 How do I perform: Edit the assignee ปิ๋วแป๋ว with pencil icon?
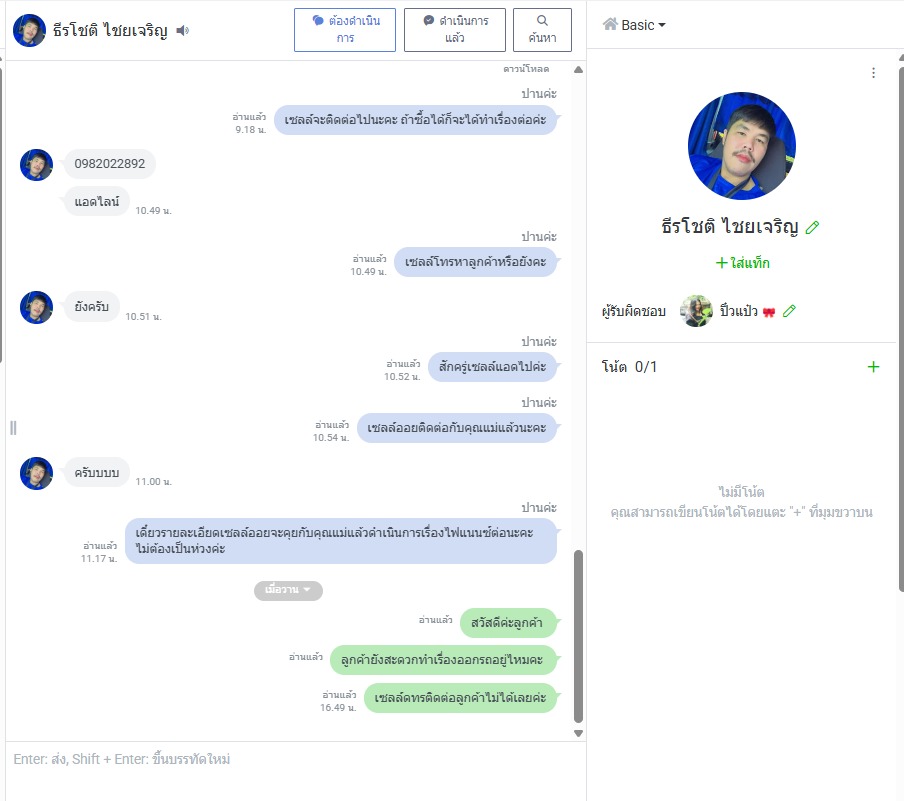pos(789,311)
